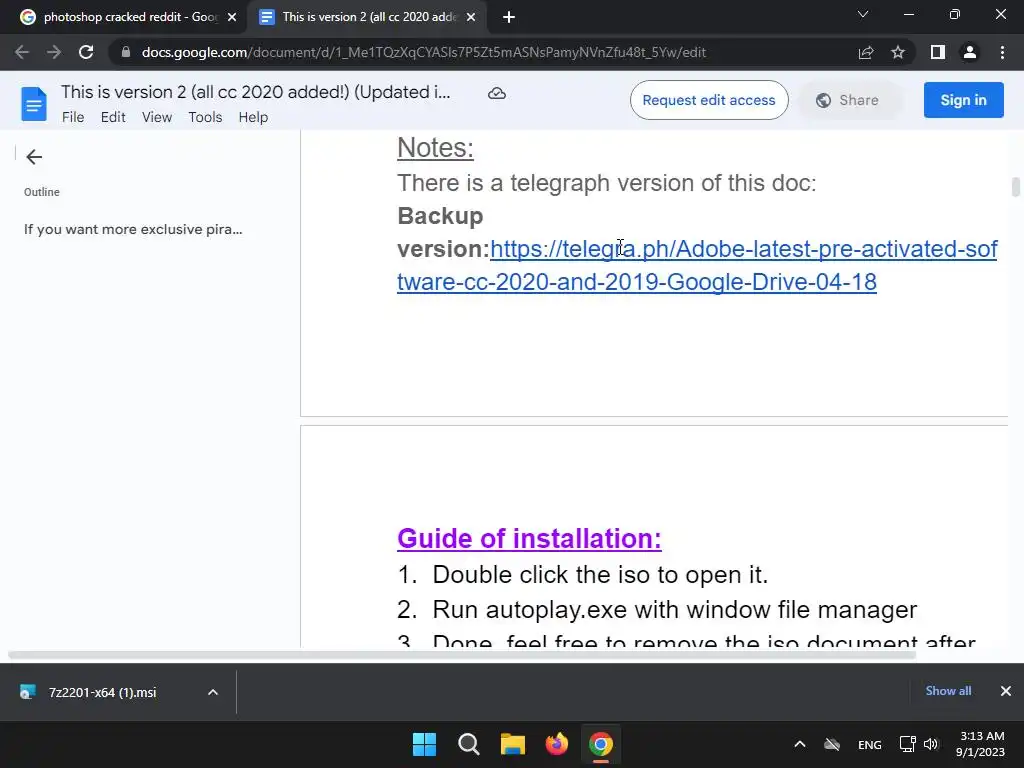This screenshot has width=1024, height=768.
Task: Close the downloads bar
Action: (x=1006, y=691)
